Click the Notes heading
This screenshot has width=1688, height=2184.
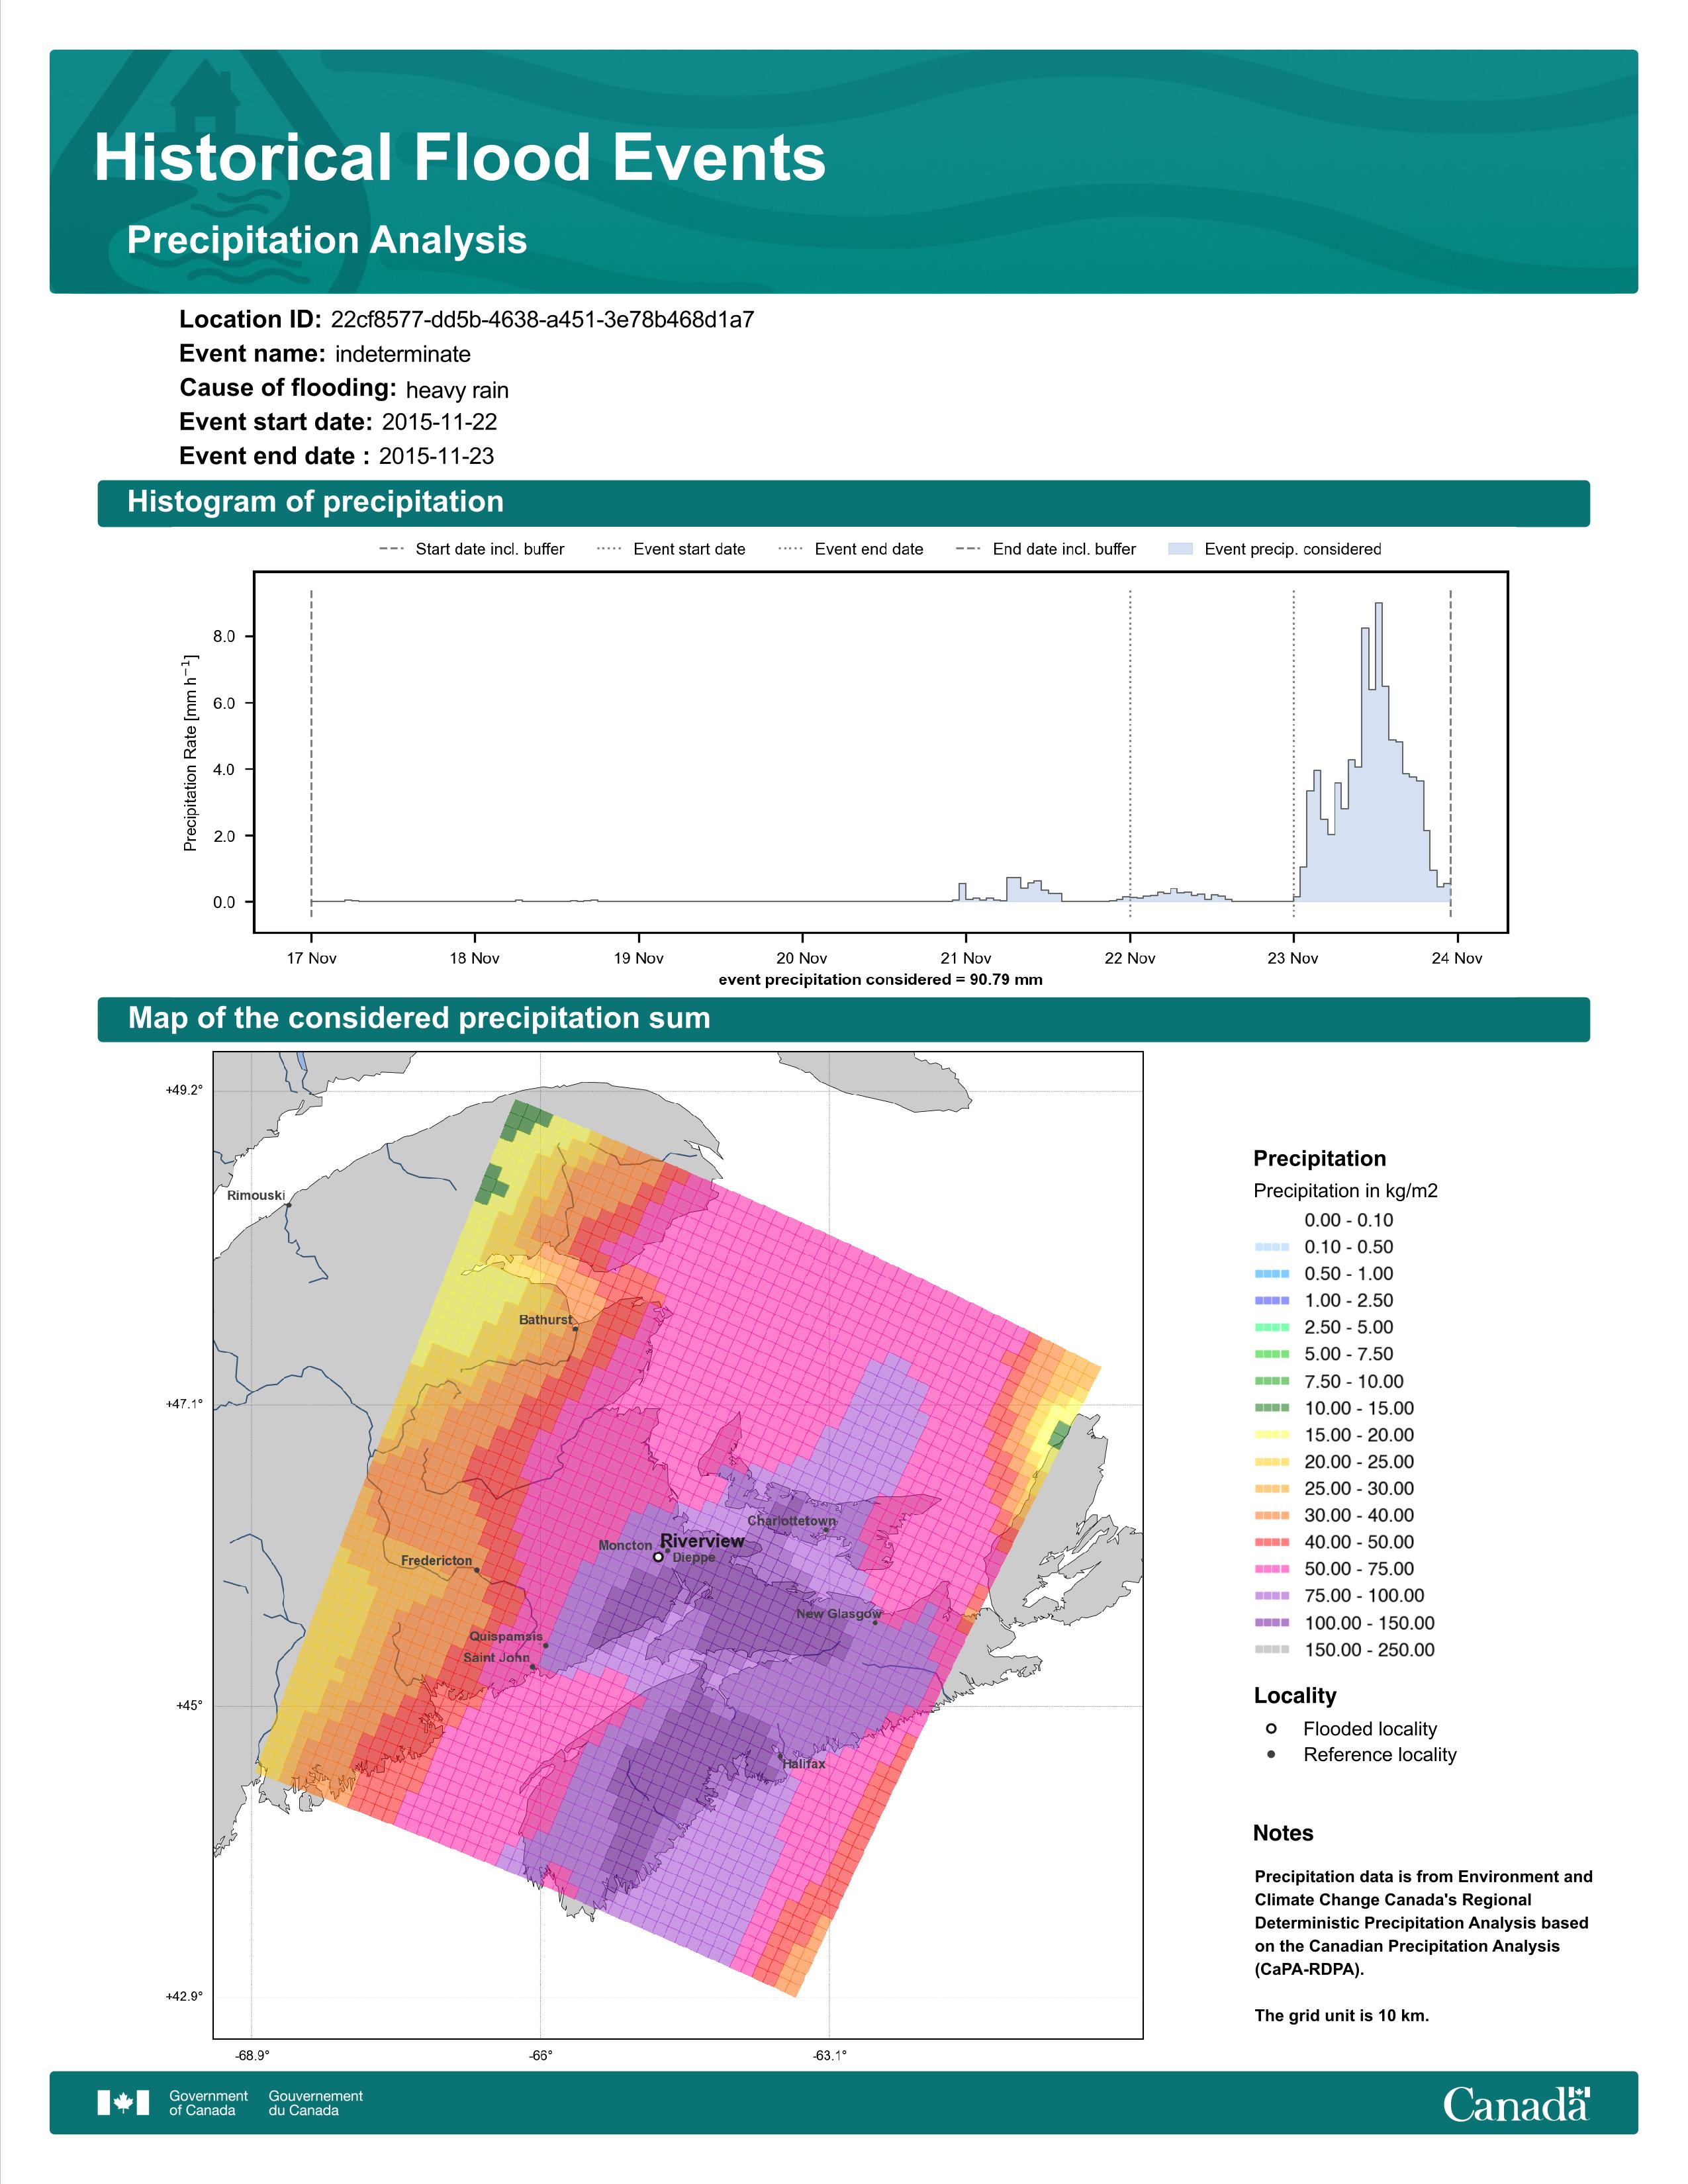[1283, 1833]
